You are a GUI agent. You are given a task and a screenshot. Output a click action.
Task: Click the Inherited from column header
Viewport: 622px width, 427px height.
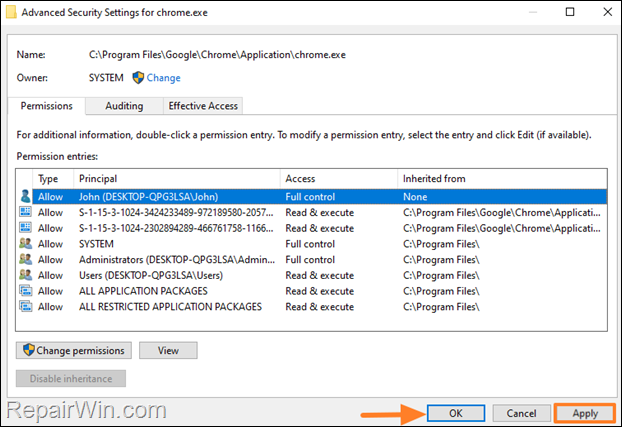(x=502, y=179)
